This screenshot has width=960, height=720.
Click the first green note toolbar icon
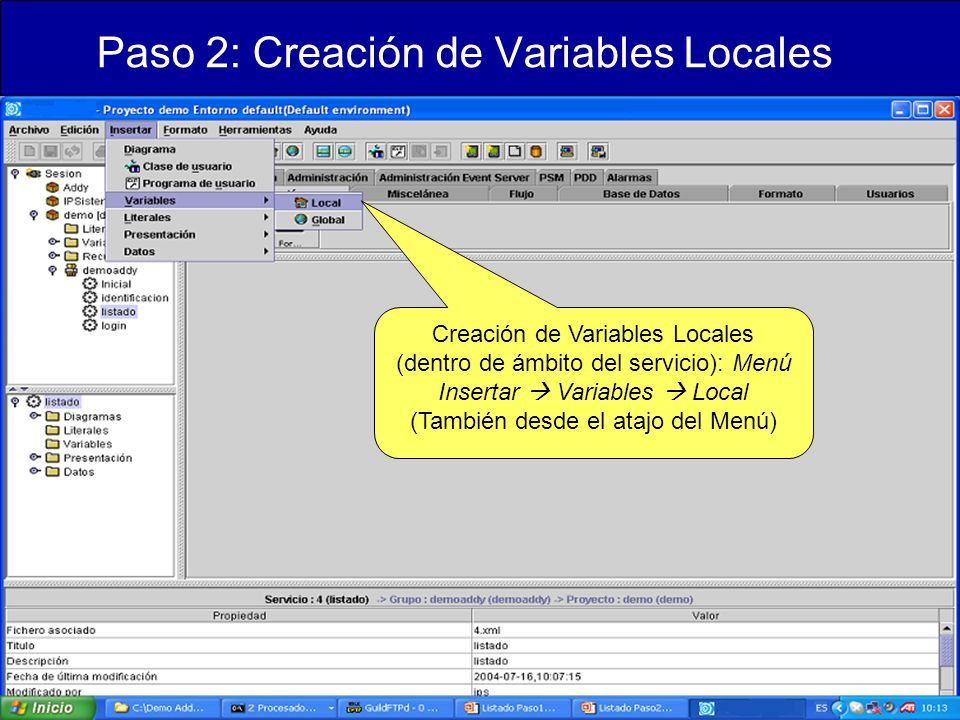click(471, 151)
